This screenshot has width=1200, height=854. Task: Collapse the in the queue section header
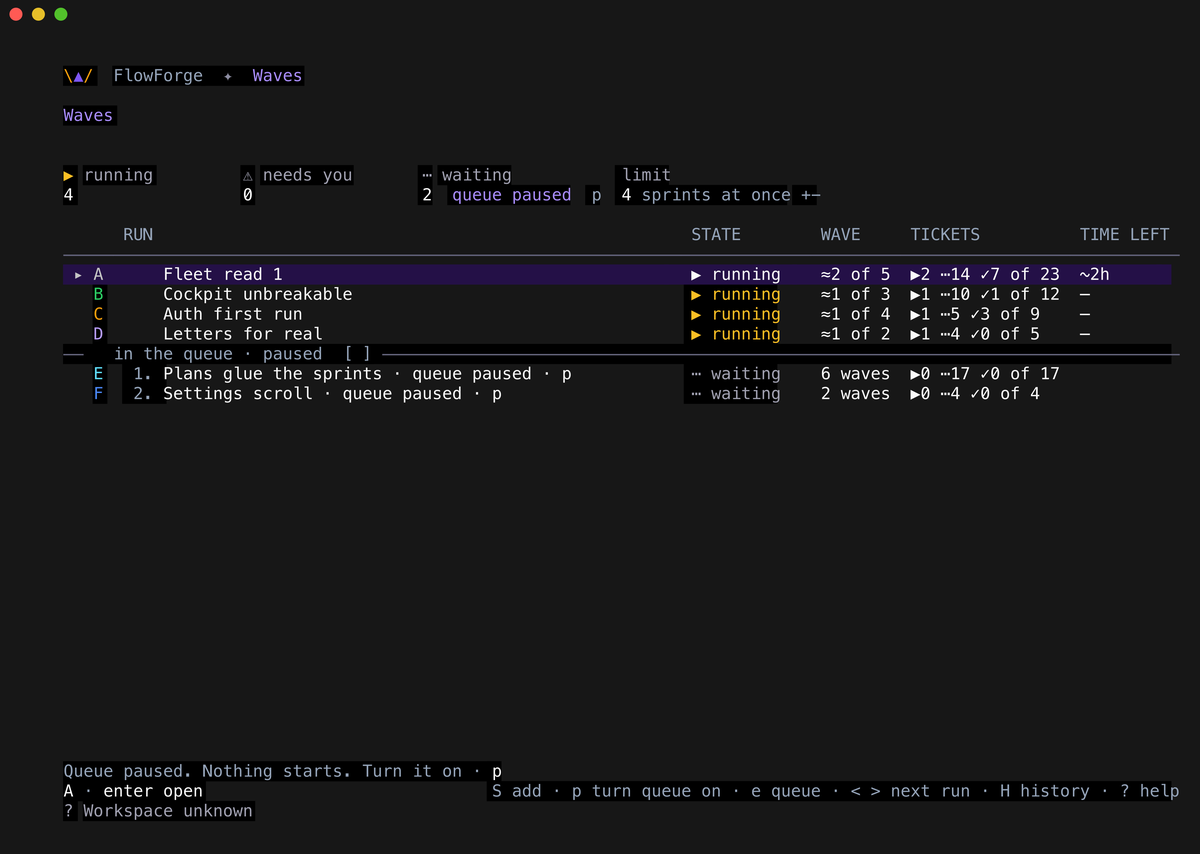tap(218, 354)
